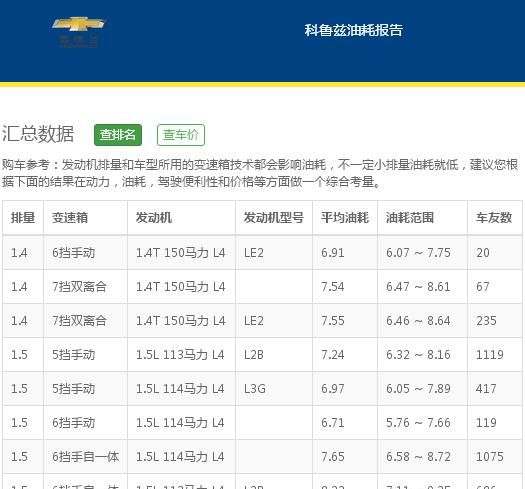Click the 购车参考 advice paragraph
The width and height of the screenshot is (525, 489).
260,173
